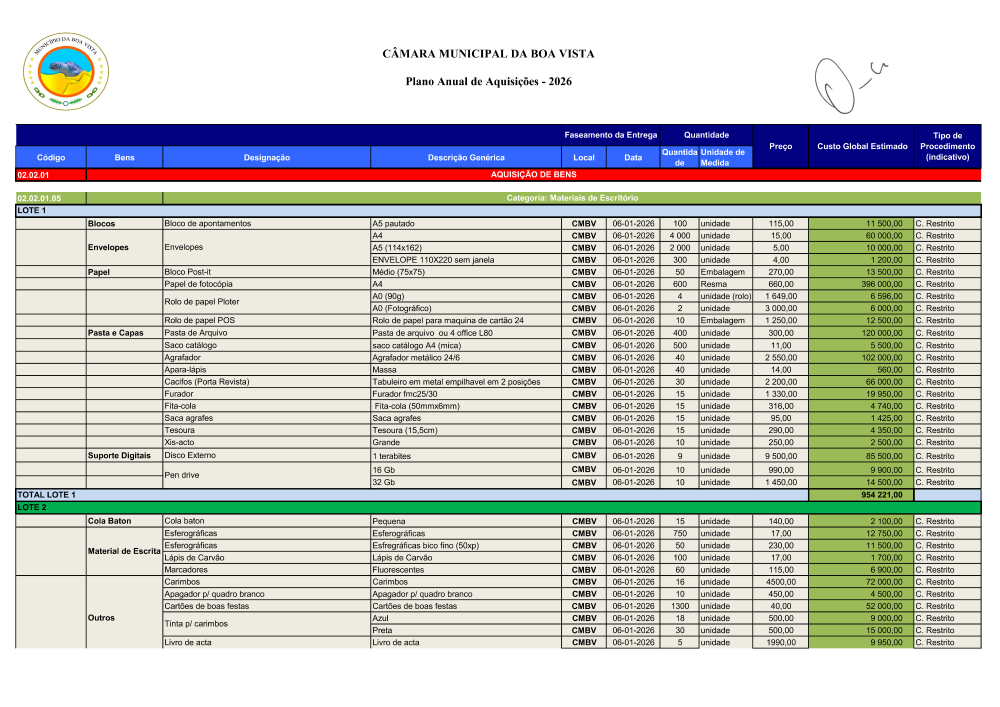
Task: Click the Plano Anual de Aquisições title
Action: click(x=488, y=80)
